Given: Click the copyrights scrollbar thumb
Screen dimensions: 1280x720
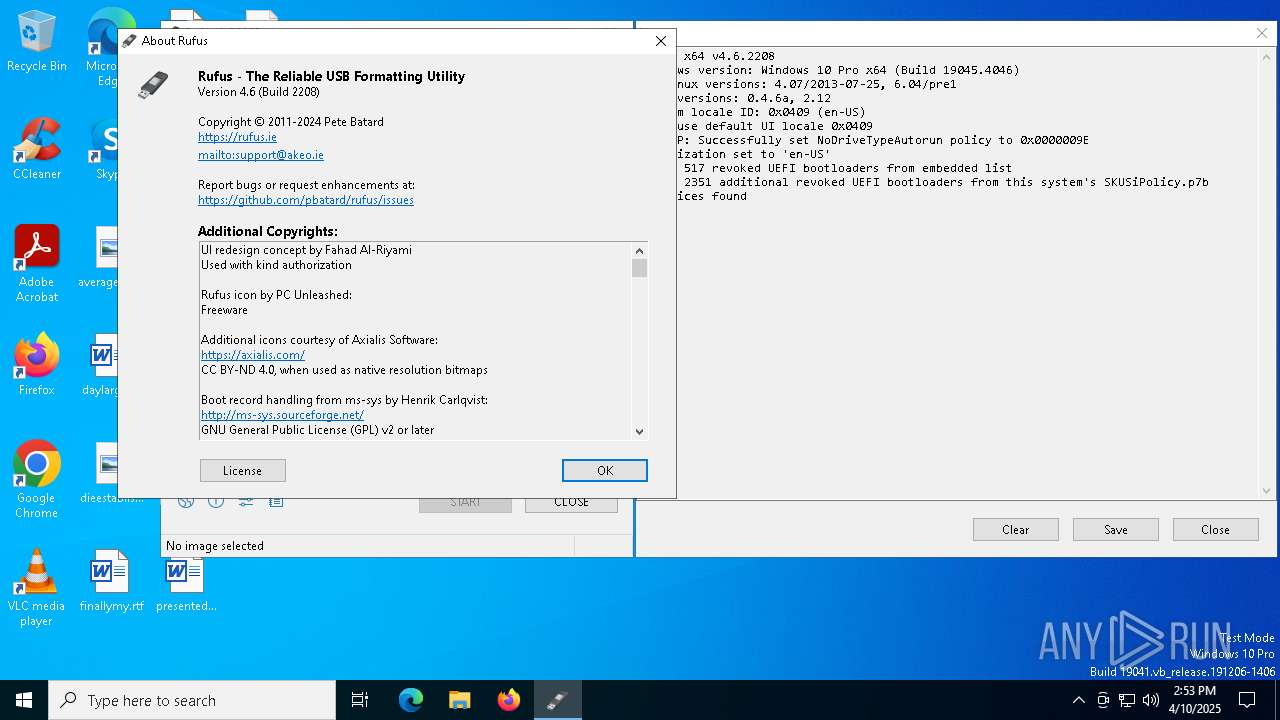Looking at the screenshot, I should (x=640, y=268).
